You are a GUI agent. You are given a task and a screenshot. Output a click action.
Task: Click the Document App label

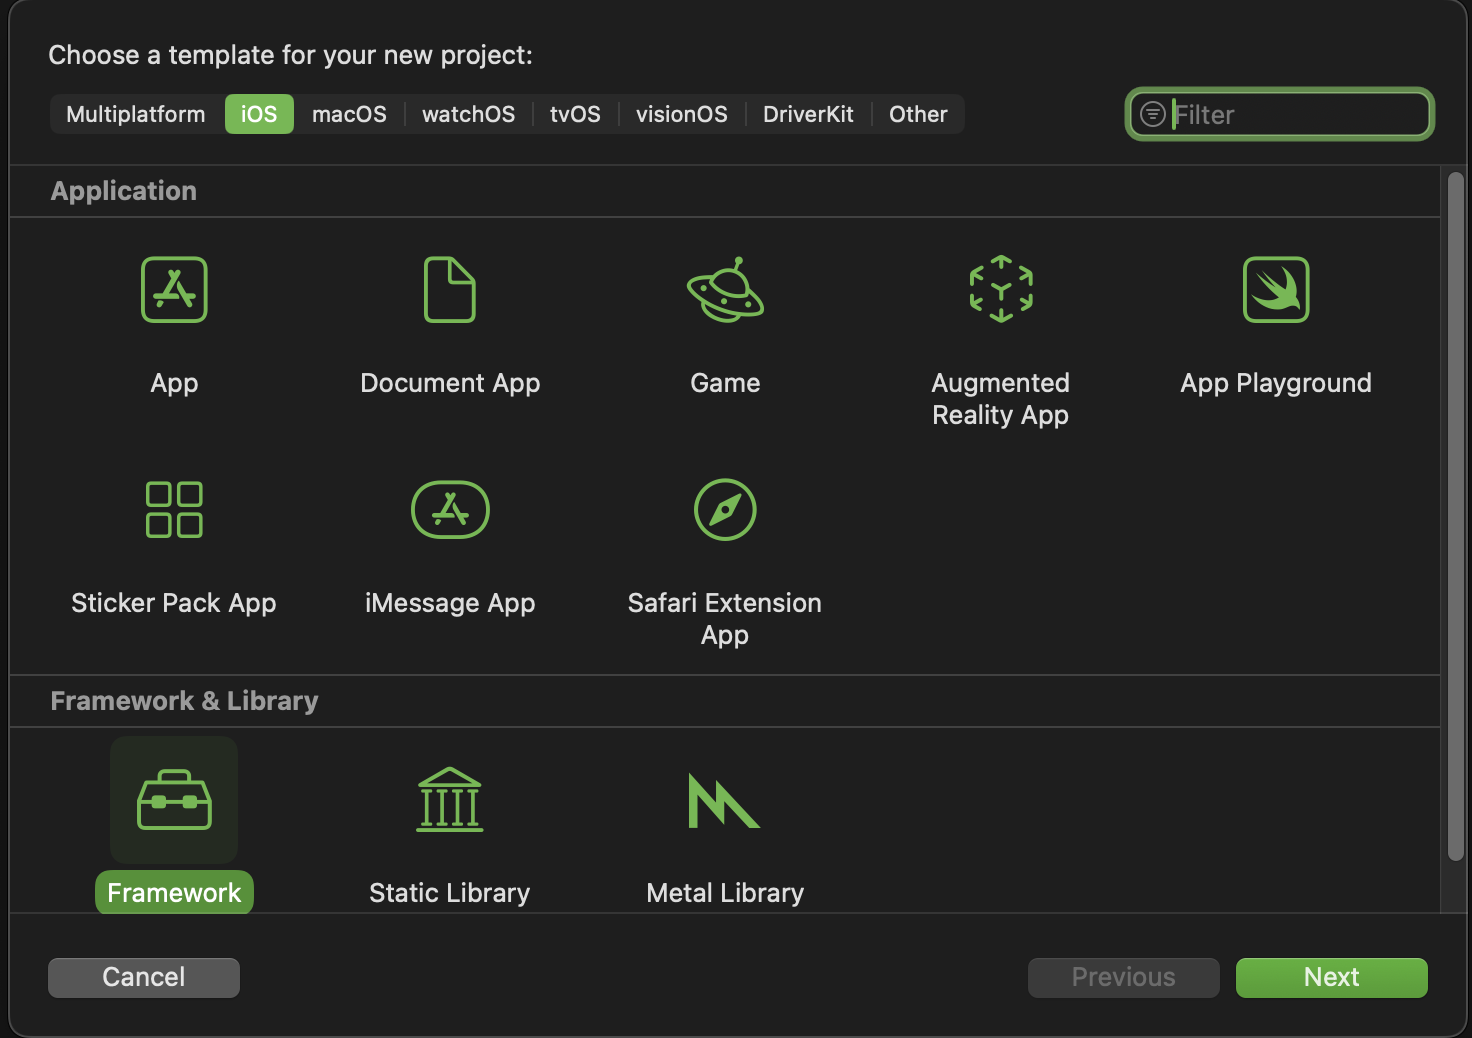coord(450,383)
